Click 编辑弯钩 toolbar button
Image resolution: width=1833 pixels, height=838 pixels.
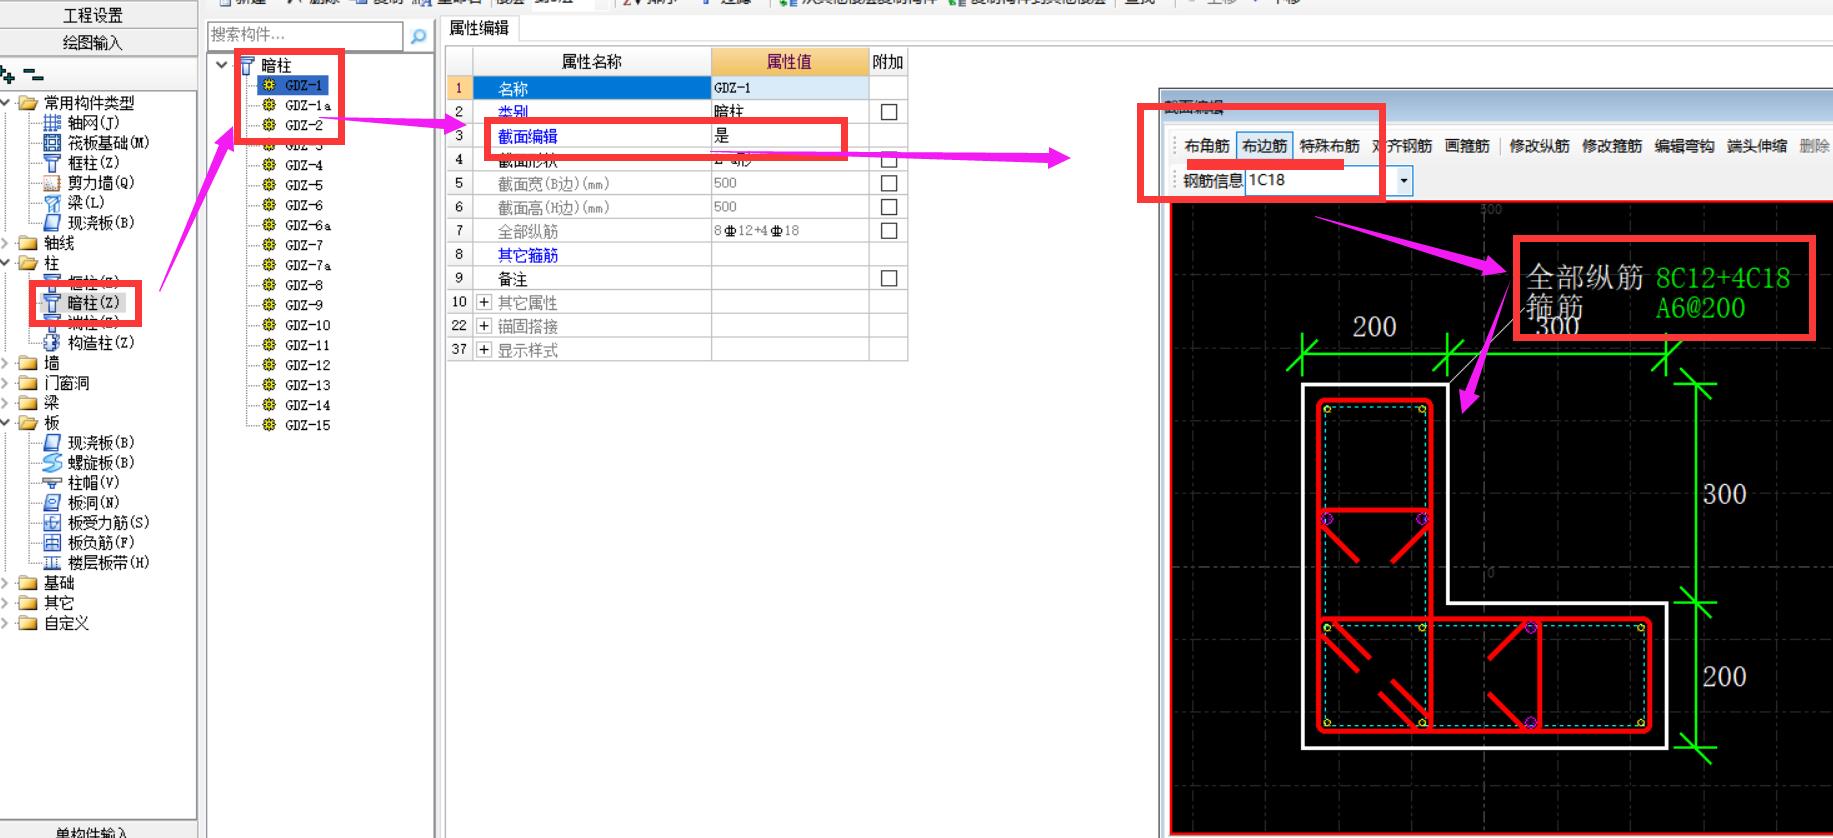pyautogui.click(x=1684, y=146)
